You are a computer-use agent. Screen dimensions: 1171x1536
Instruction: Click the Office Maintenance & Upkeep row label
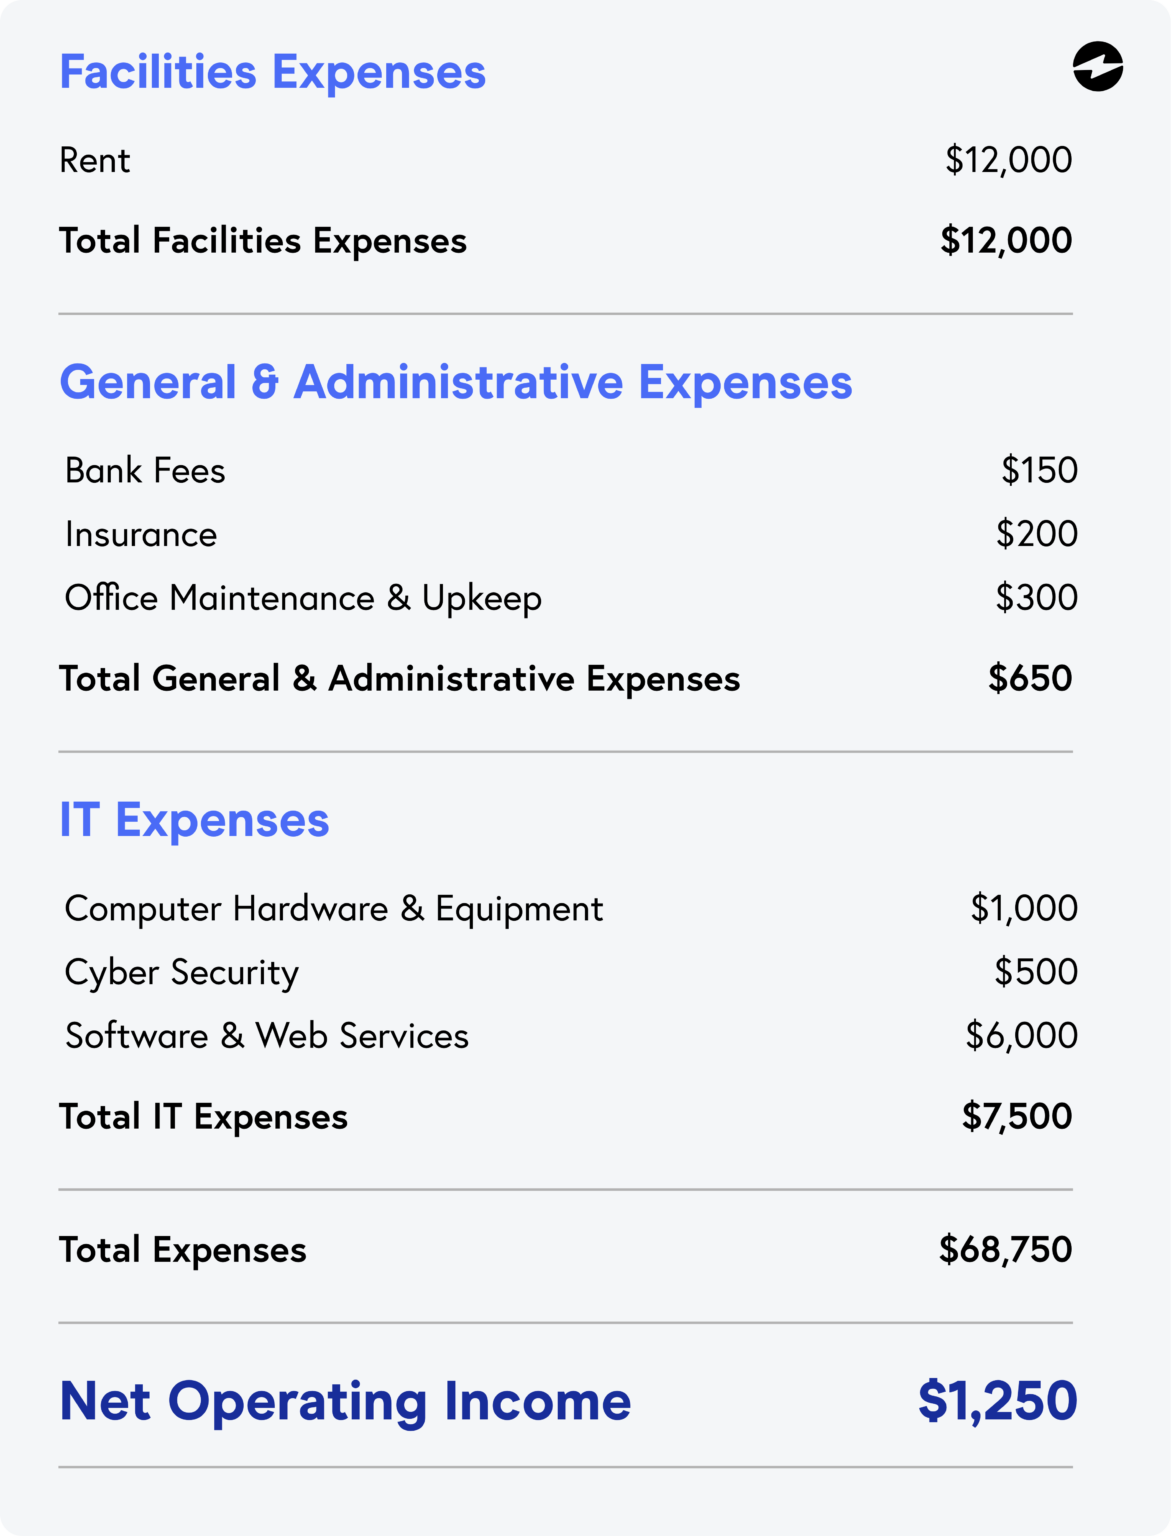(x=303, y=598)
